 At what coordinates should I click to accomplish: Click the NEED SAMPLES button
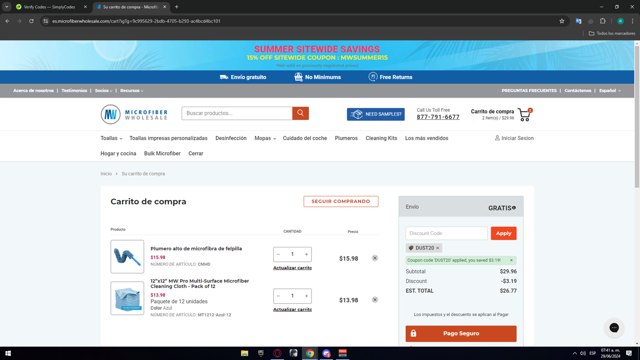click(x=376, y=114)
